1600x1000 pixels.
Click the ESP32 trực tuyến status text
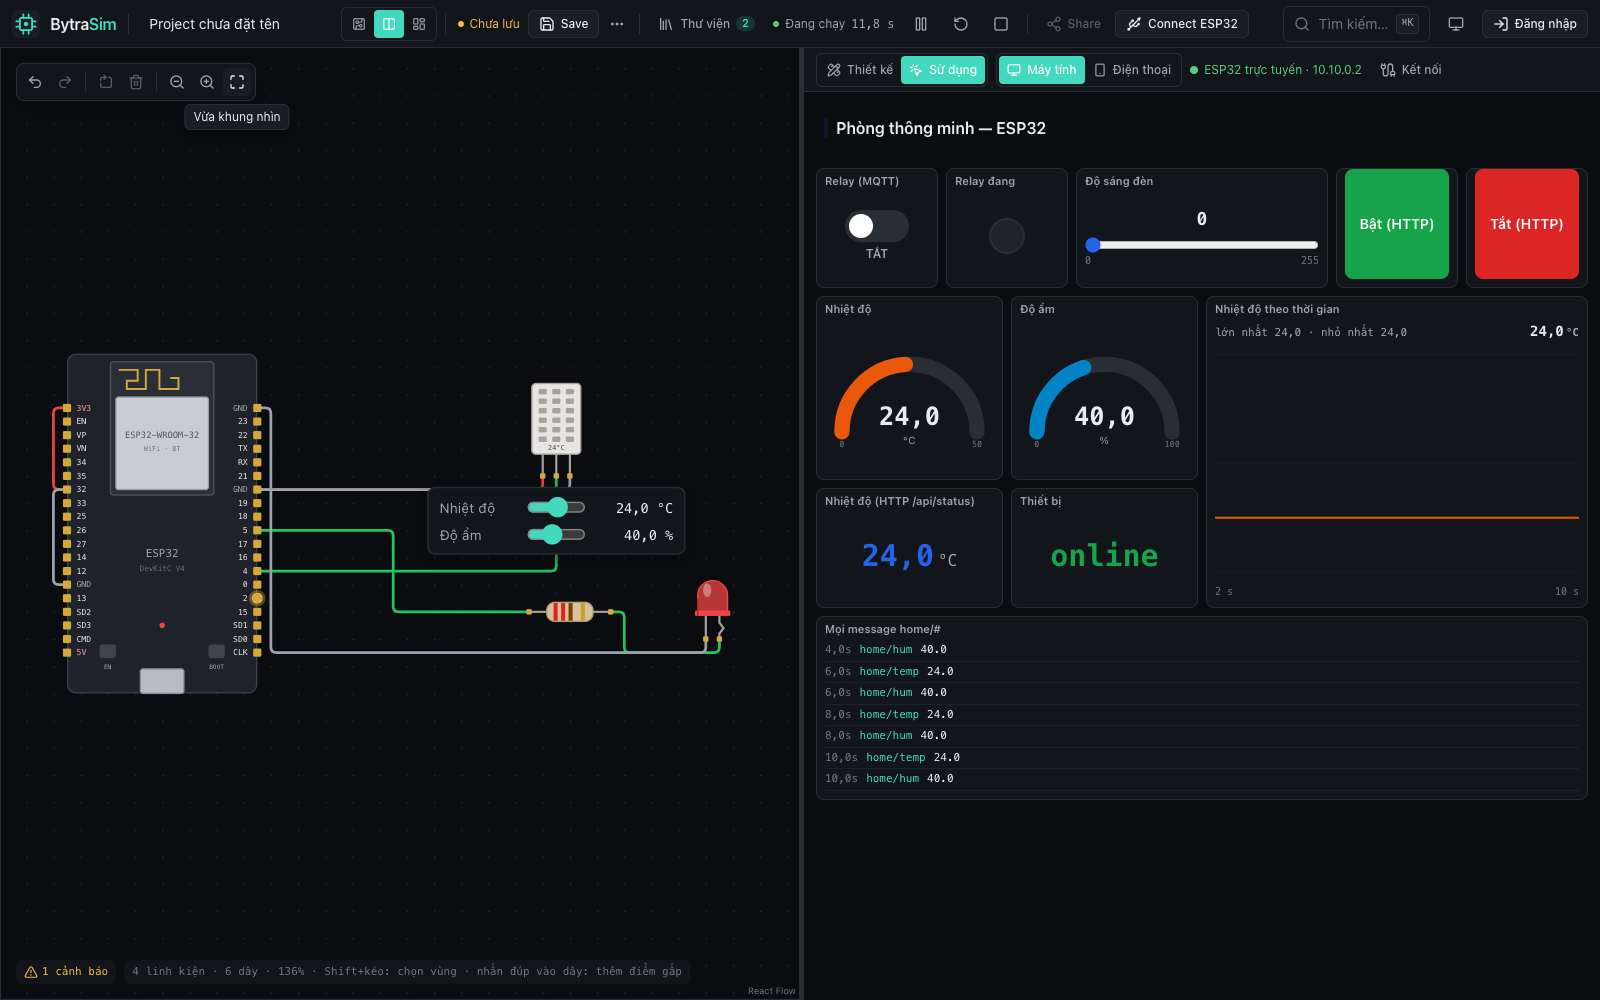click(x=1283, y=70)
